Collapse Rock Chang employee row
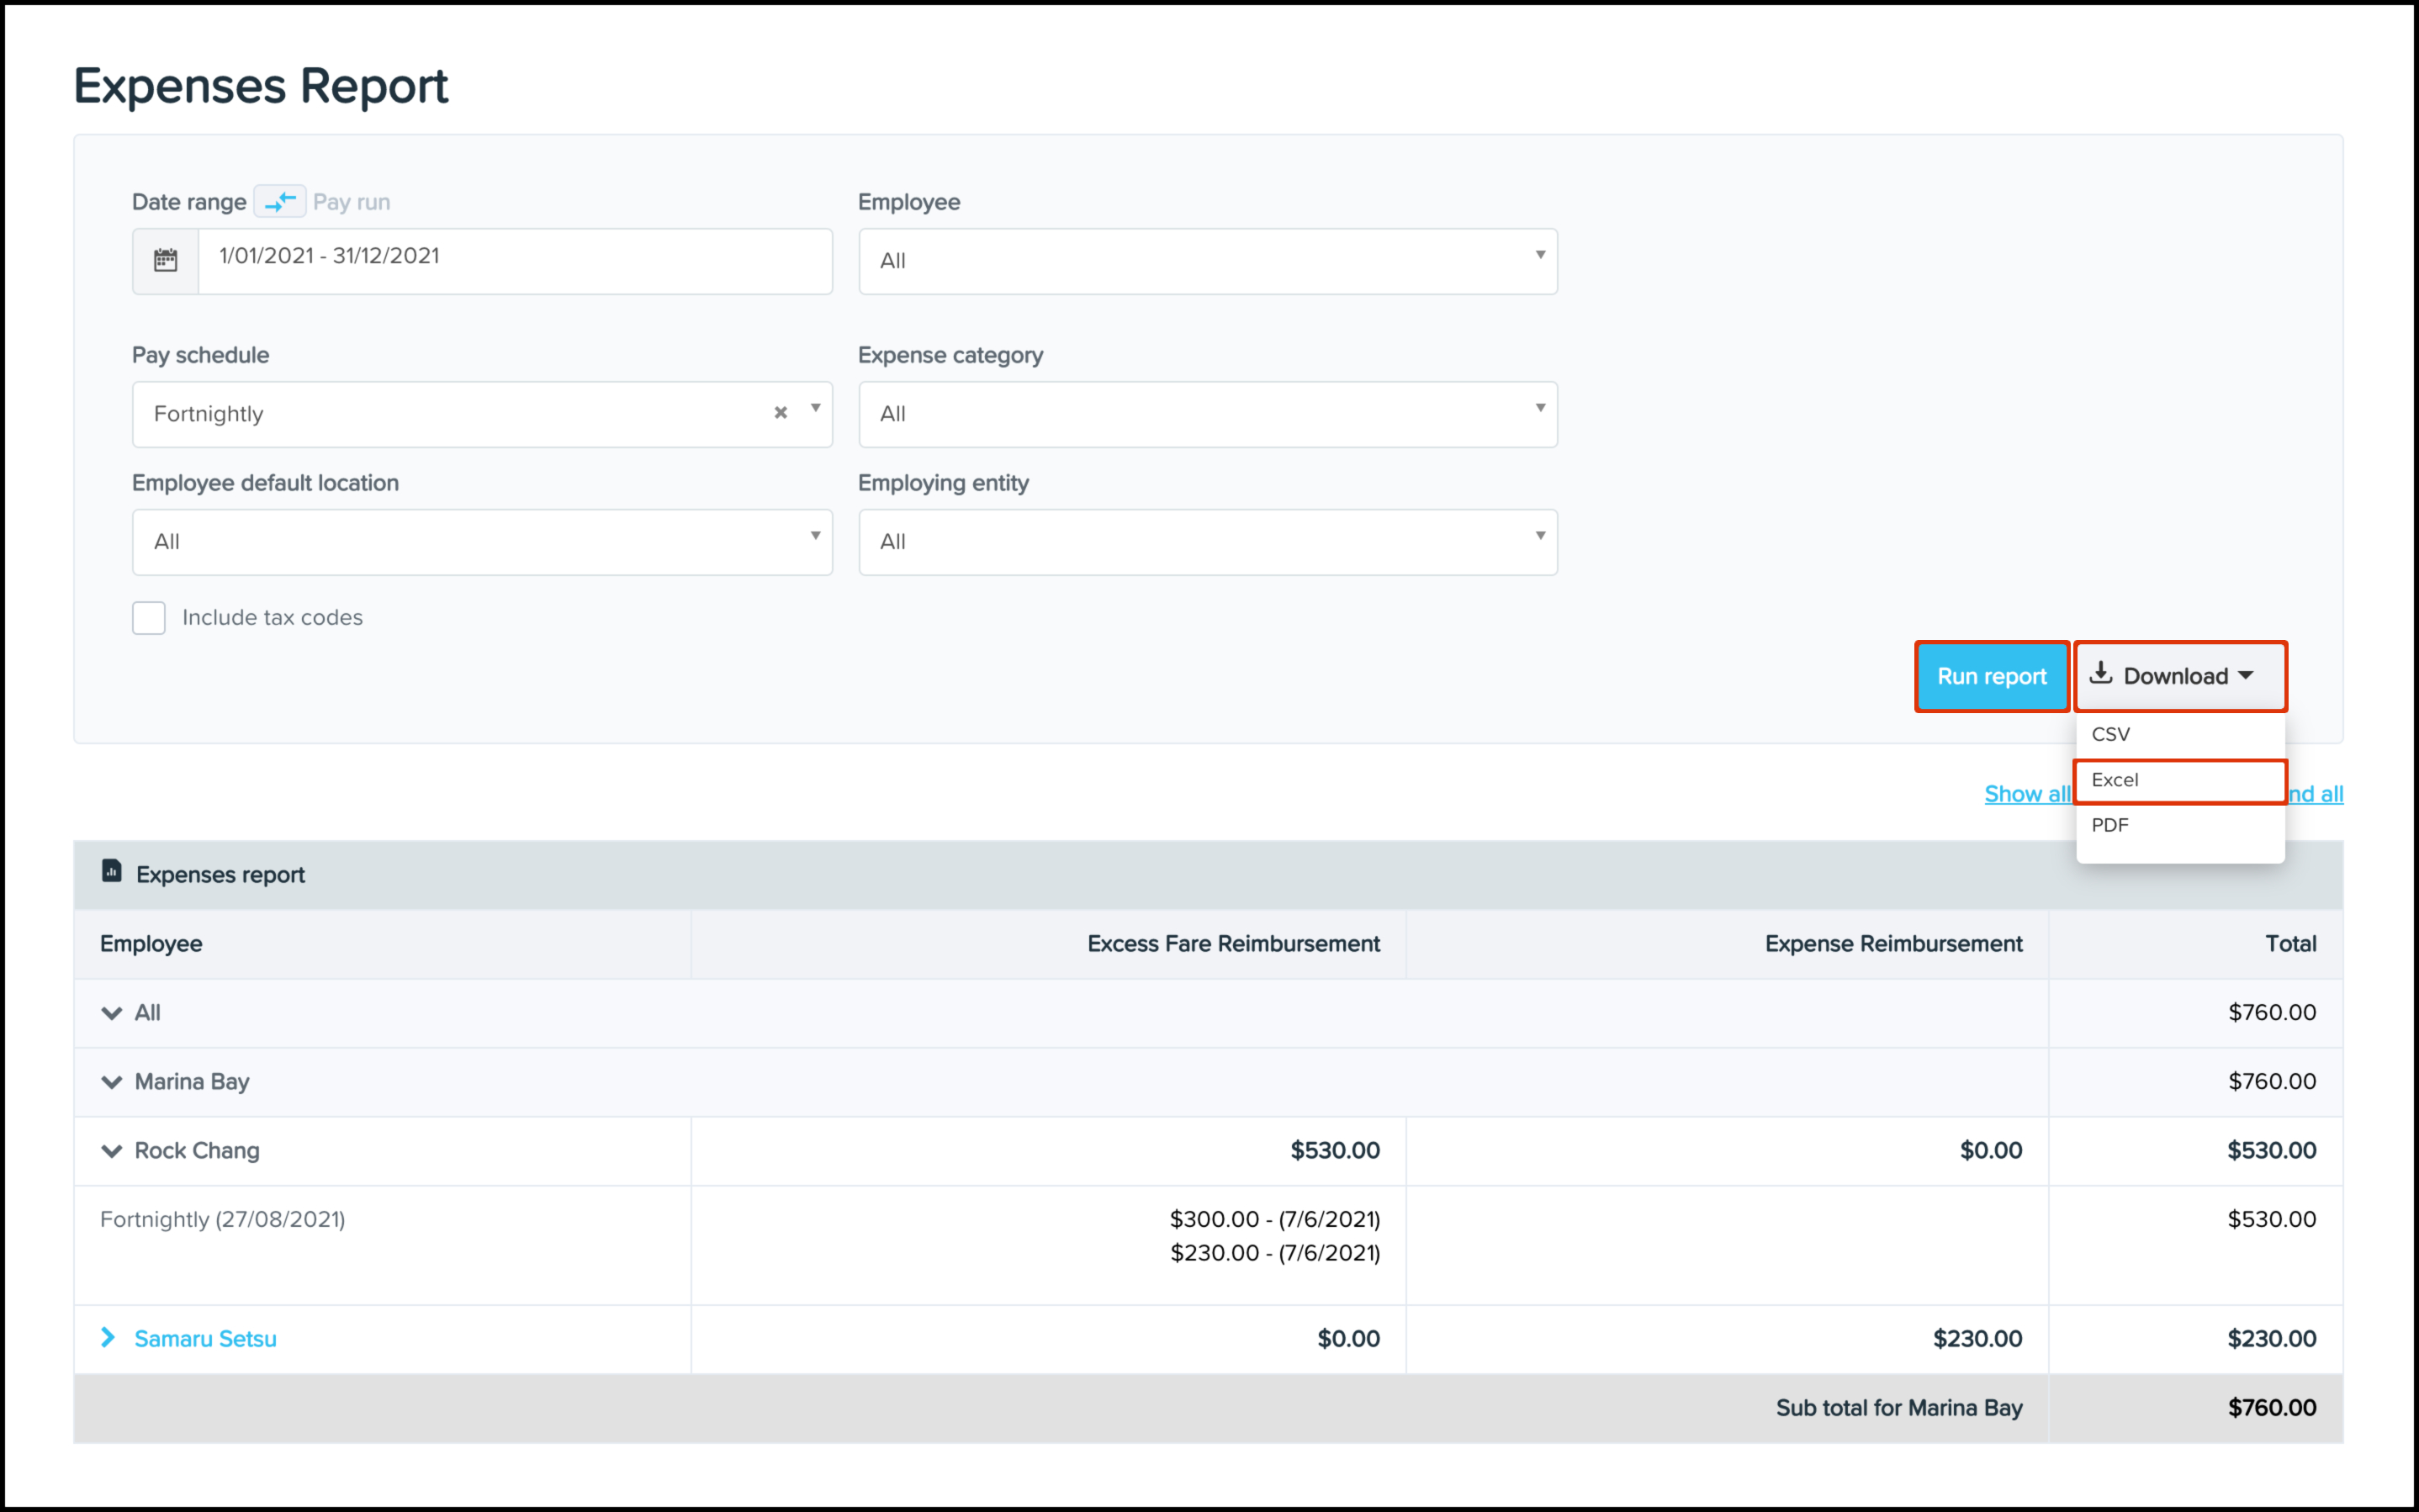The image size is (2419, 1512). click(112, 1151)
